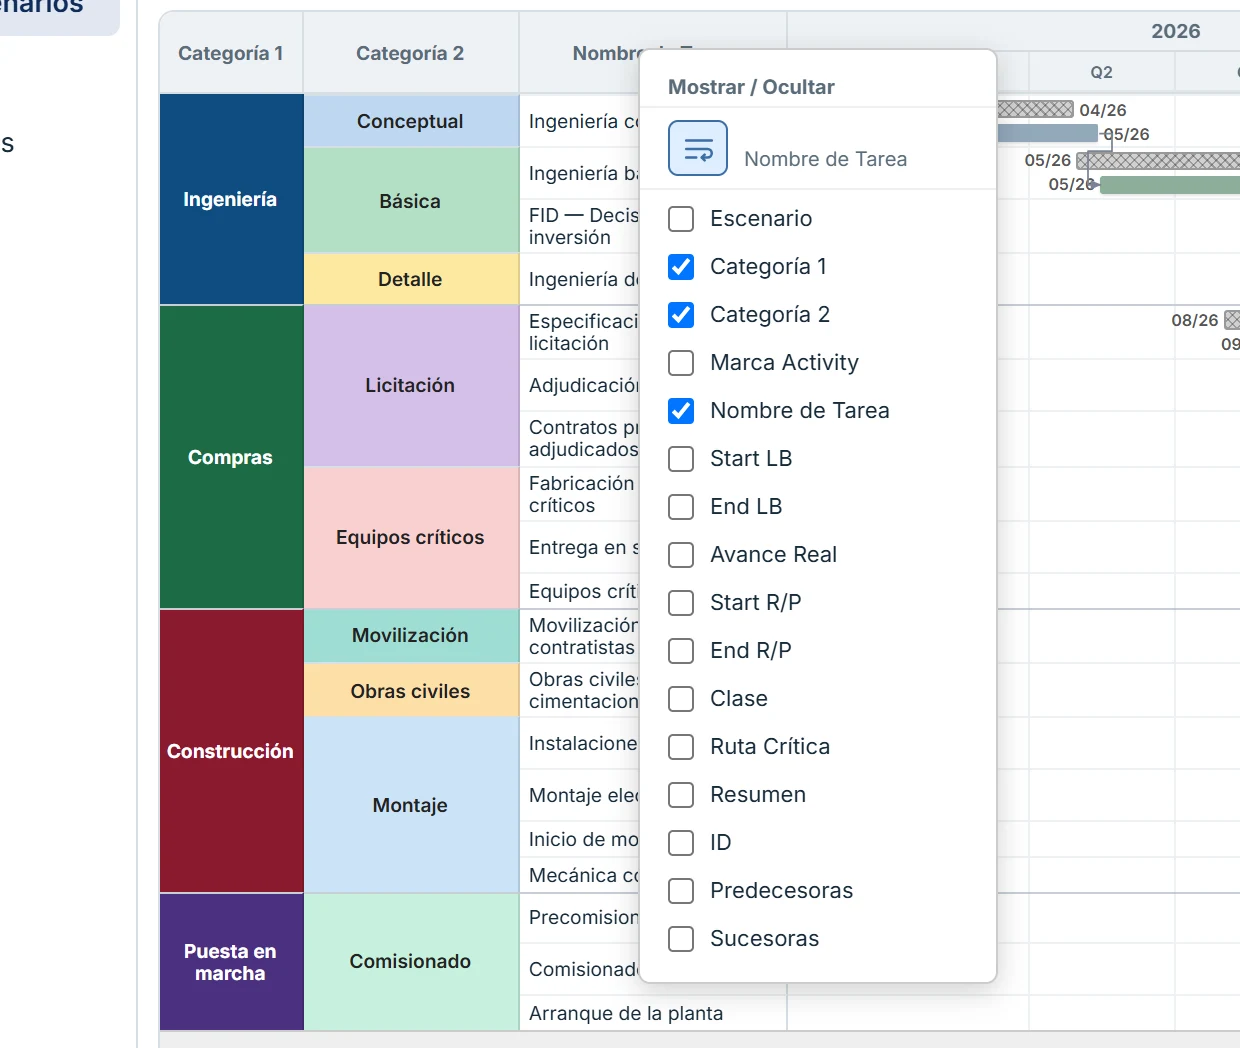Click the hatched baseline bar labeled 04/26
Viewport: 1240px width, 1048px height.
1035,109
